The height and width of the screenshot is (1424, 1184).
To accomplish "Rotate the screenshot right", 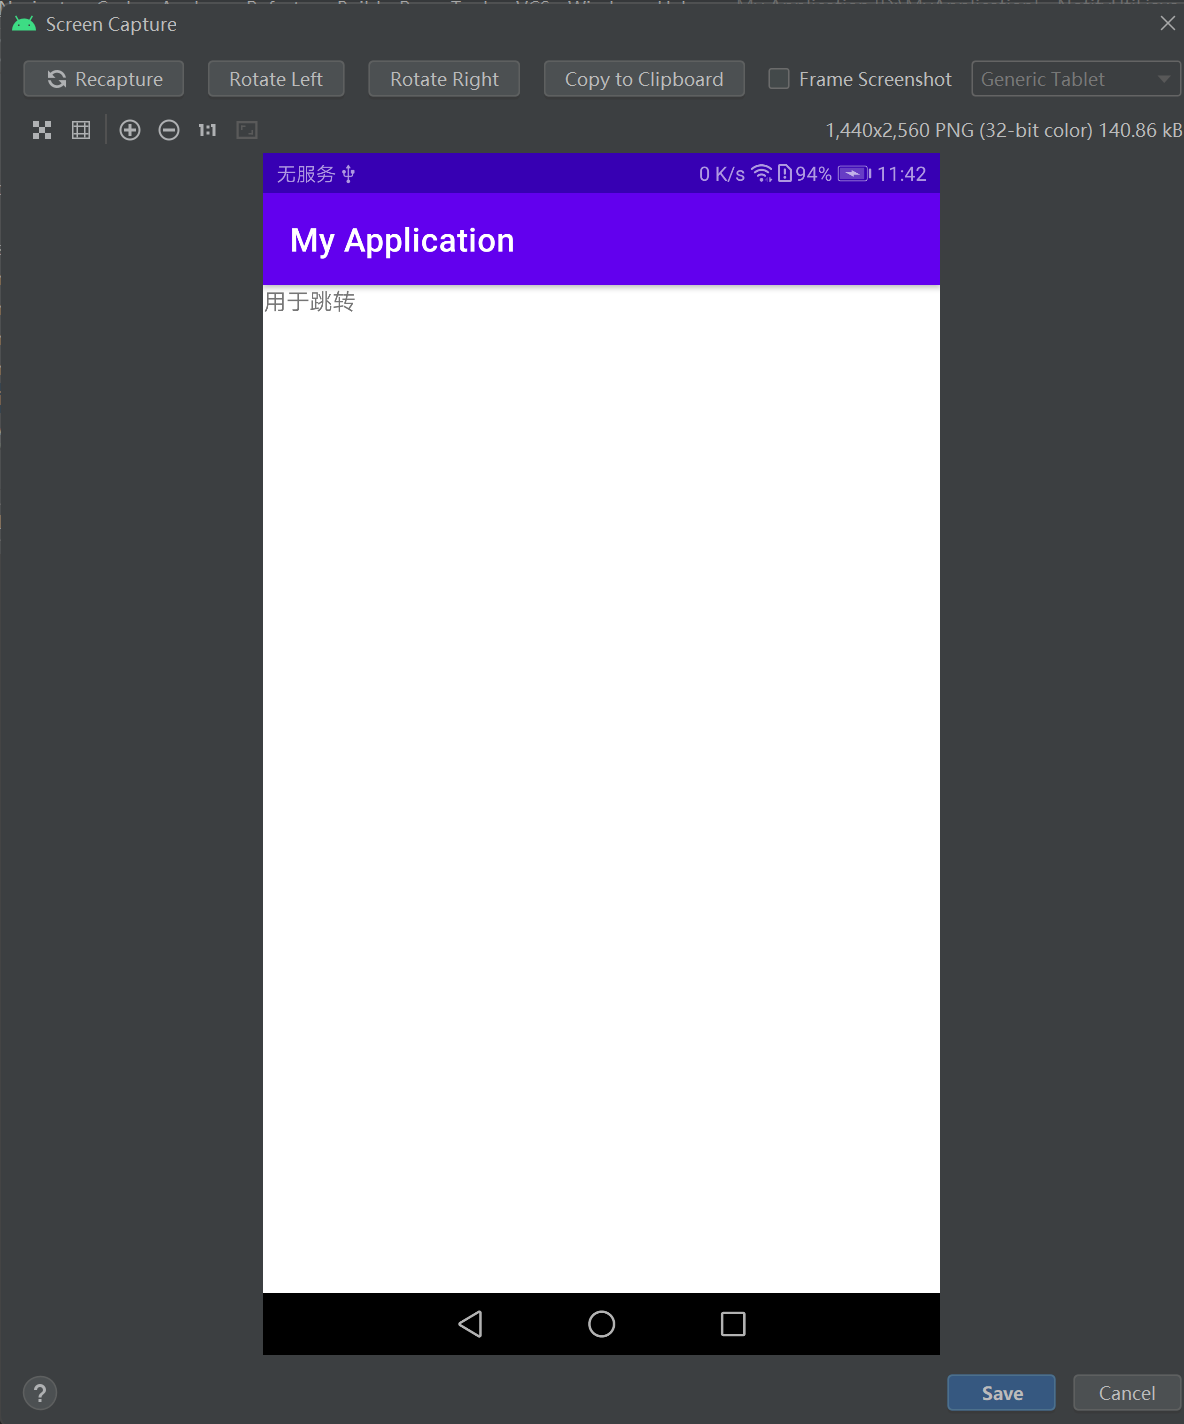I will click(444, 79).
